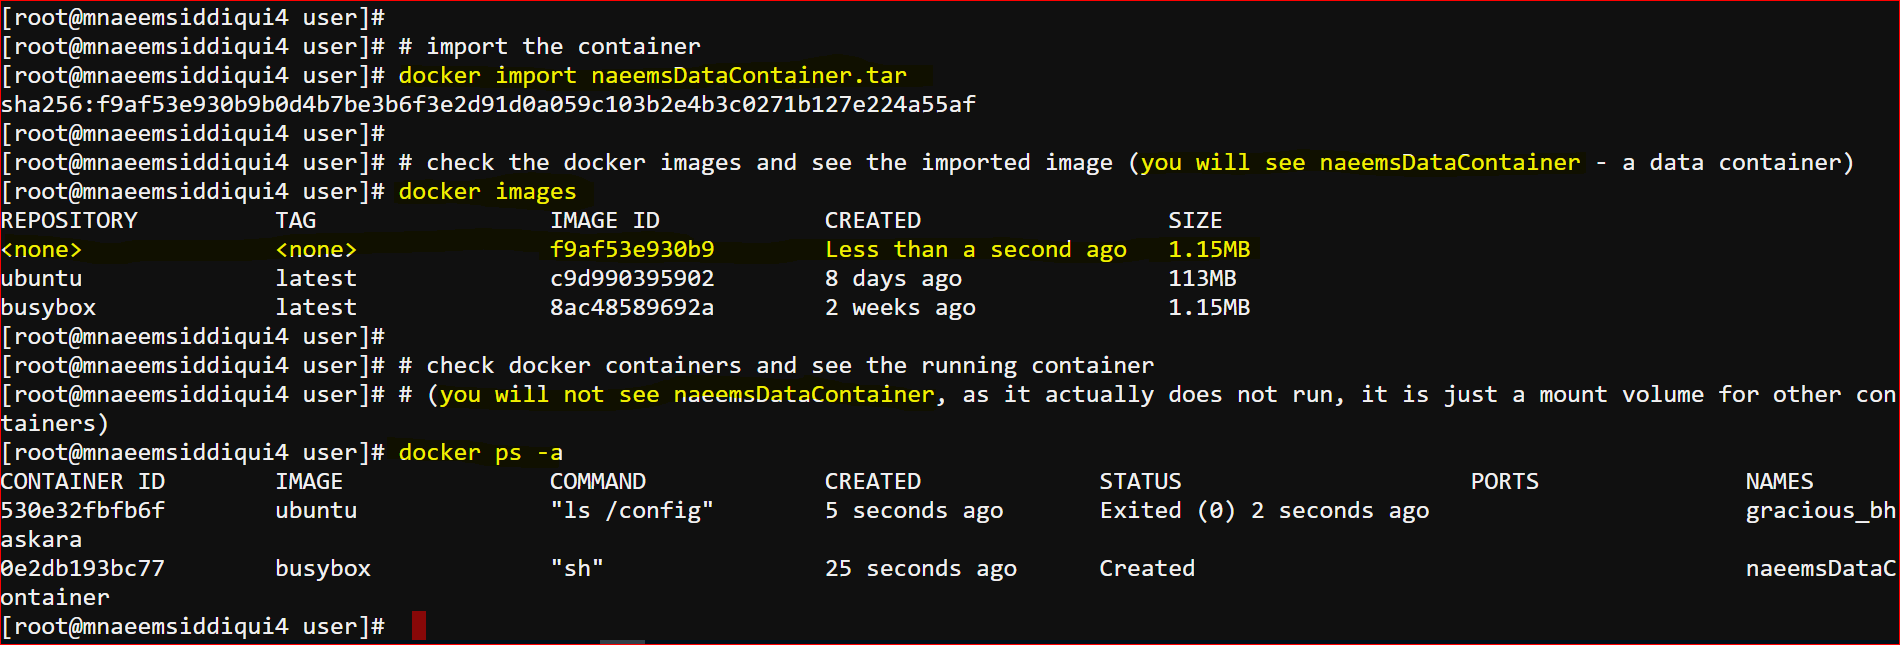Screen dimensions: 1900x645
Task: Click the highlighted <none> repository entry
Action: 41,250
